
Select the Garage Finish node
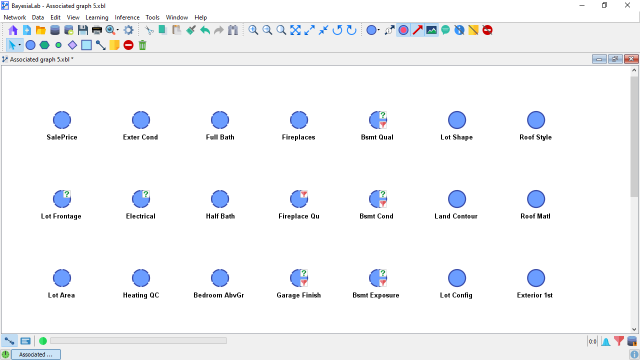point(299,278)
